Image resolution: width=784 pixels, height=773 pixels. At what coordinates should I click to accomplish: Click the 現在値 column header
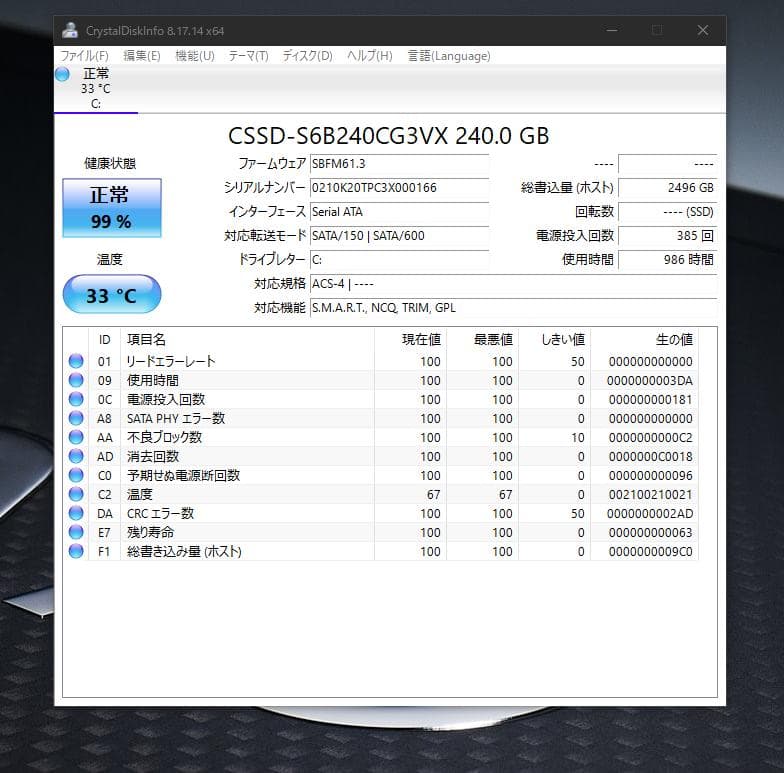click(410, 340)
